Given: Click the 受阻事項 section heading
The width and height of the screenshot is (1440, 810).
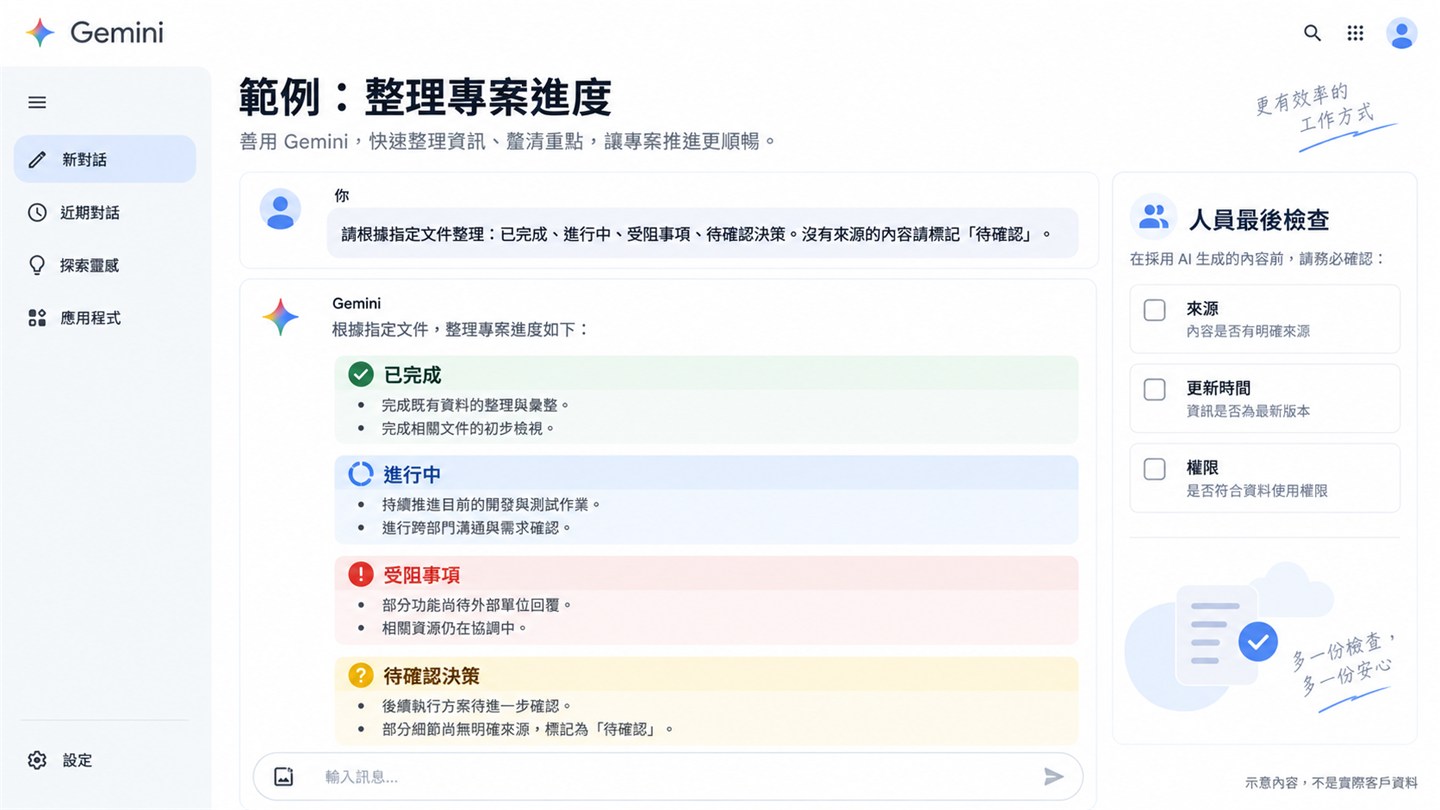Looking at the screenshot, I should [422, 575].
